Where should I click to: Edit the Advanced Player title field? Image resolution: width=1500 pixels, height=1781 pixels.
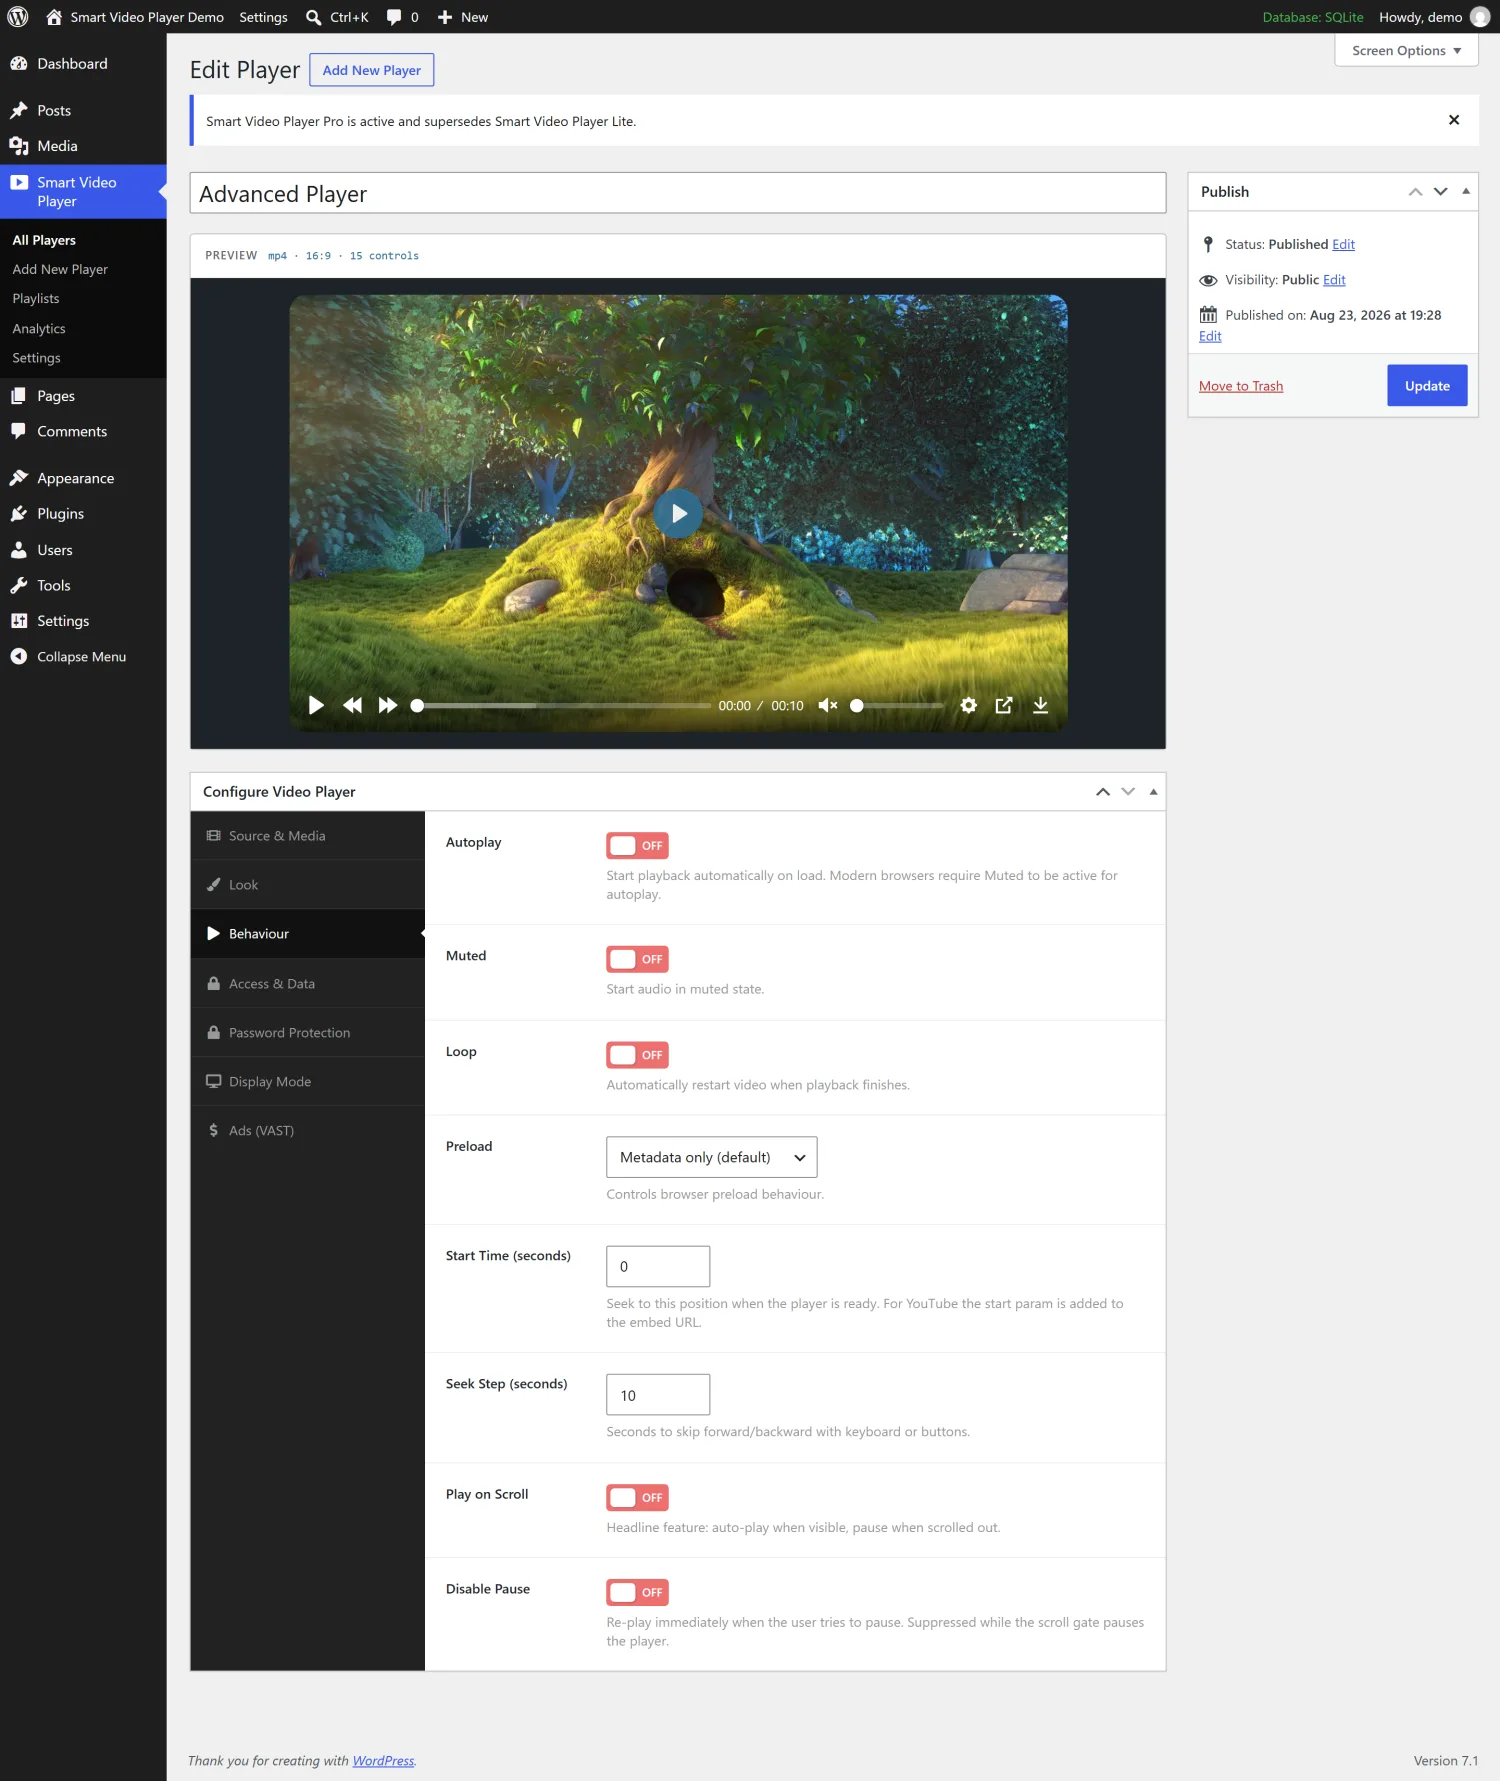(678, 193)
